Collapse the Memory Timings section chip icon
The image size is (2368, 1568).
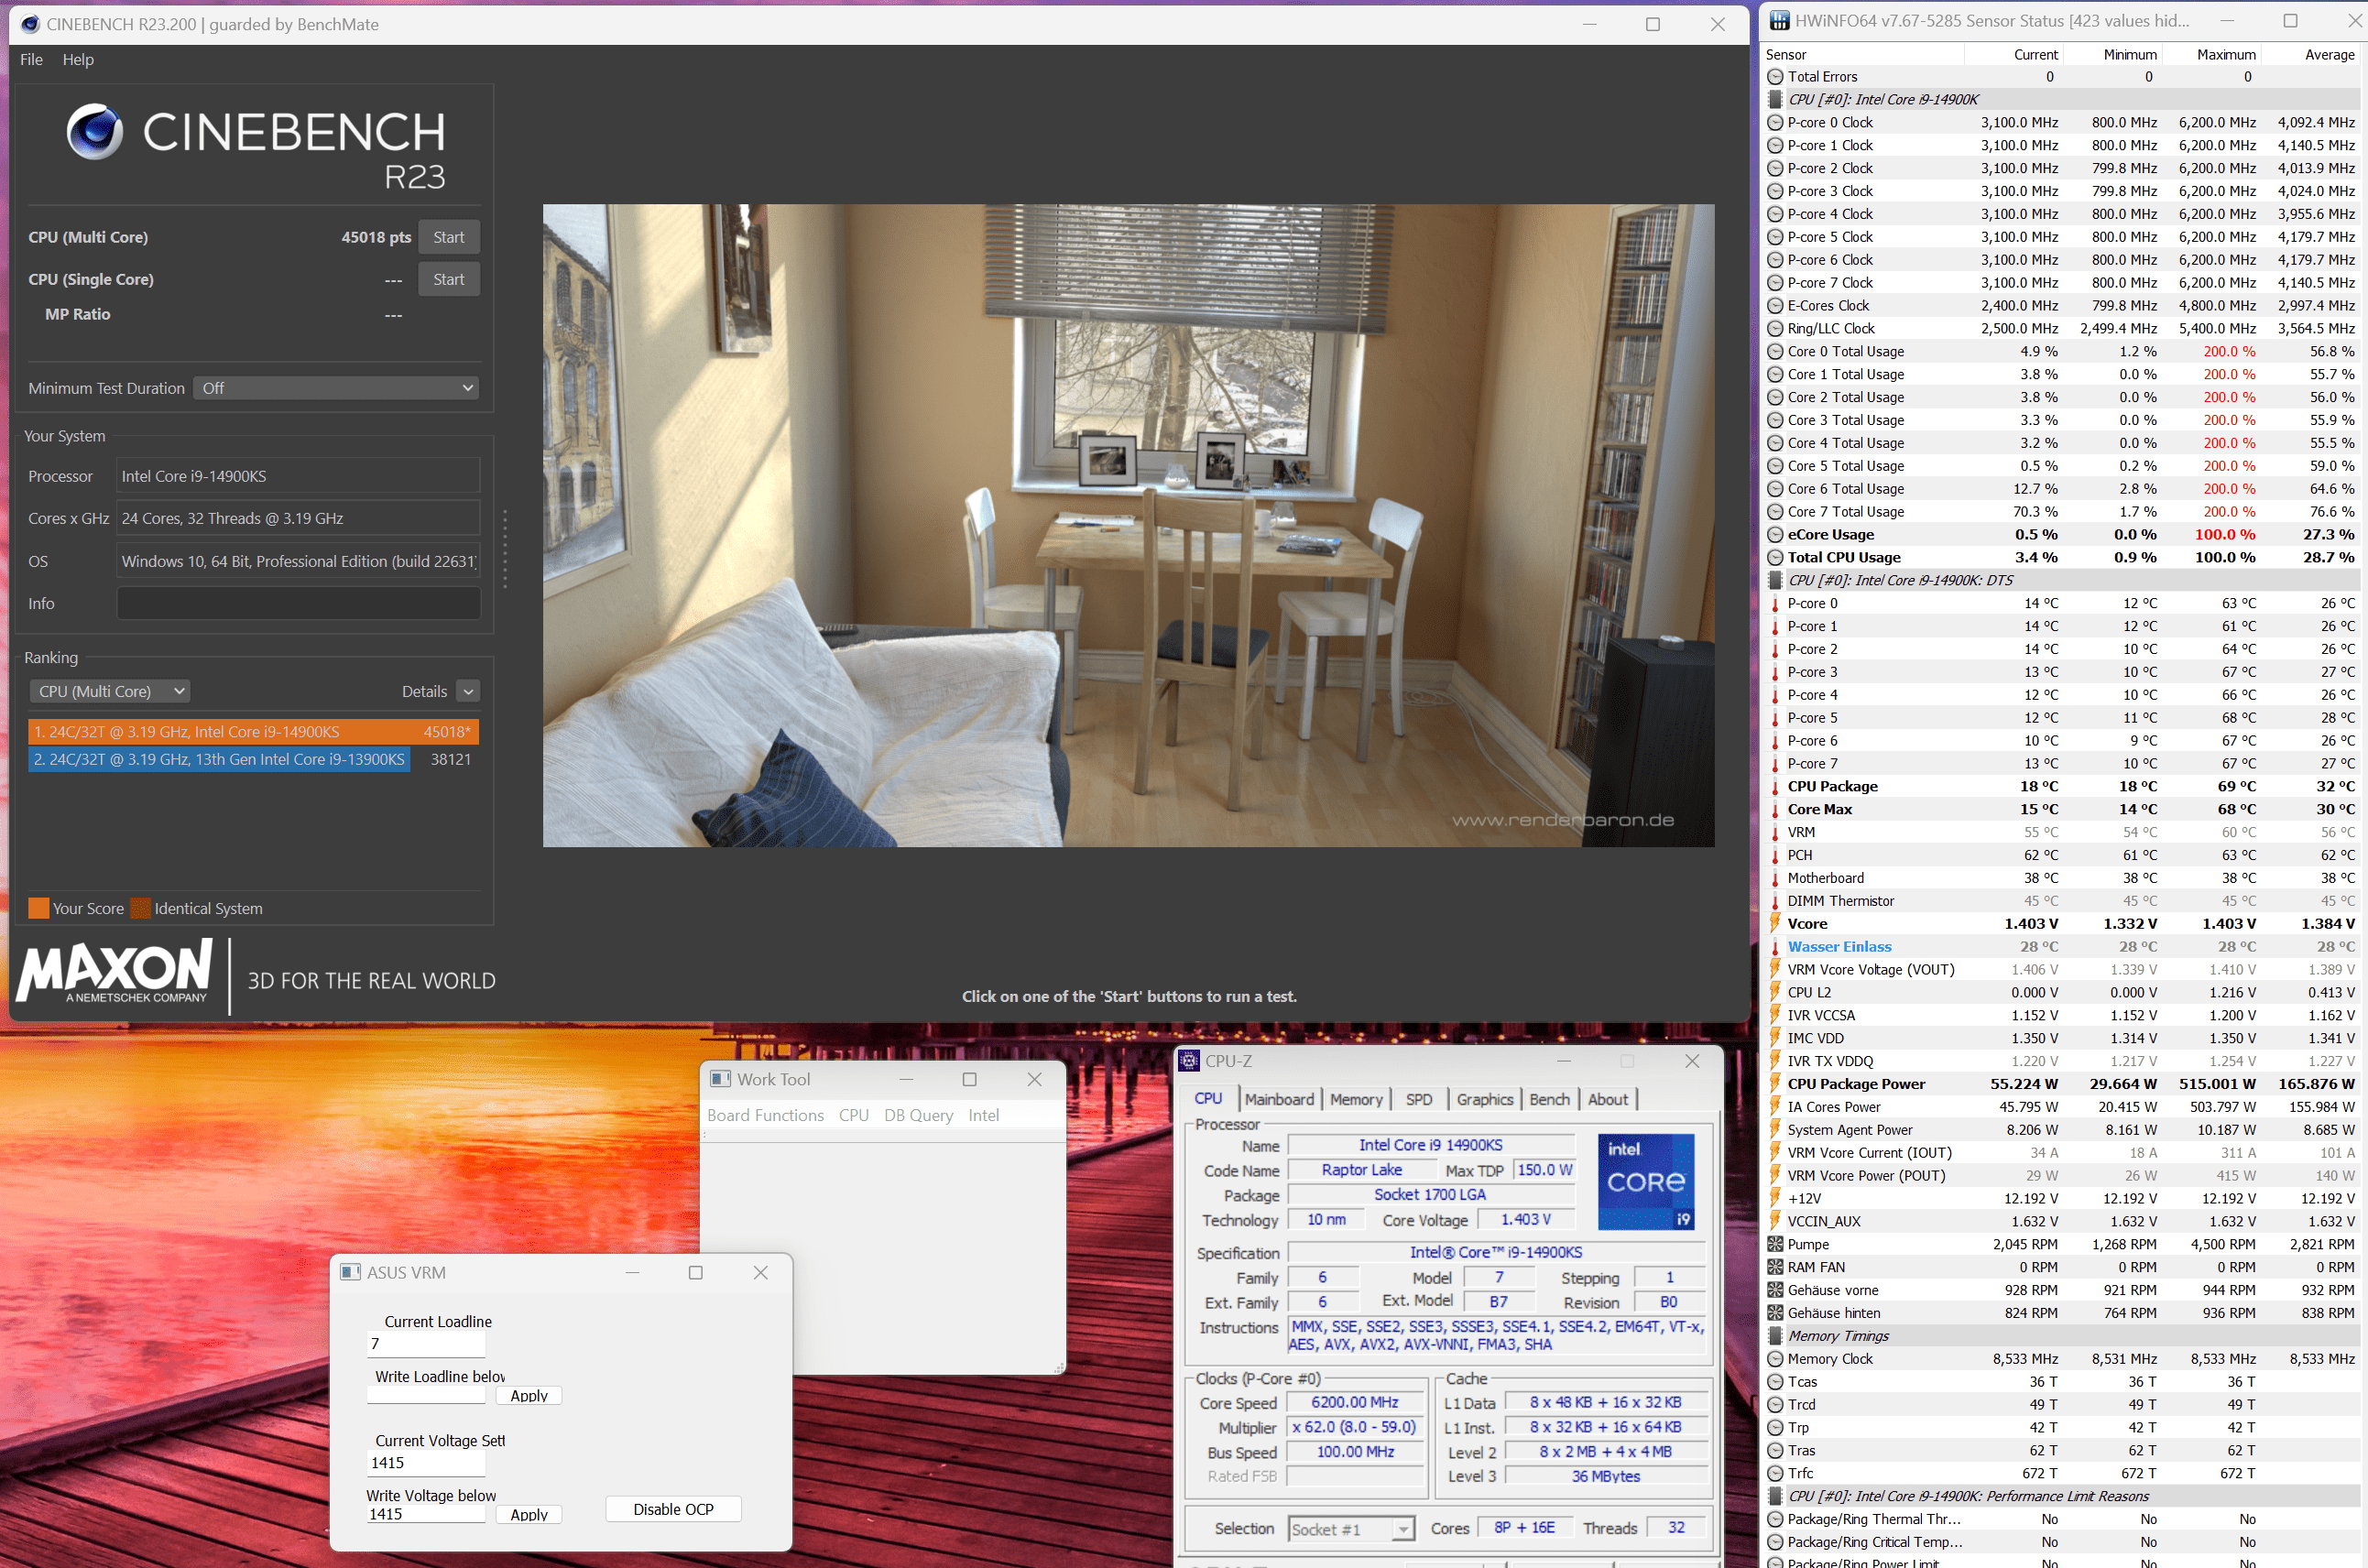click(x=1775, y=1336)
